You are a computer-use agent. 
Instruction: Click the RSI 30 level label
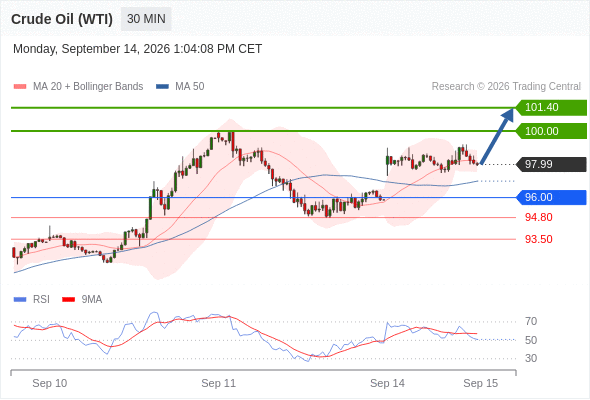531,358
